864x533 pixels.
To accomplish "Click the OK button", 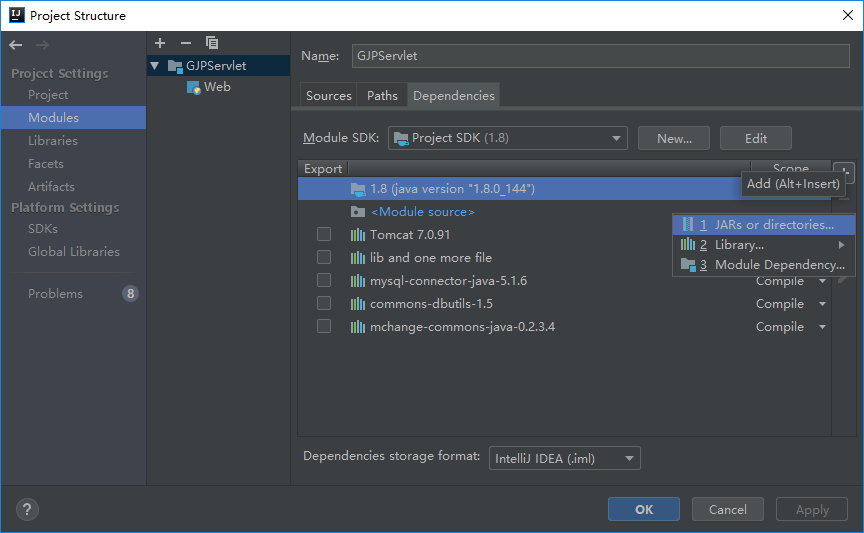I will (644, 509).
